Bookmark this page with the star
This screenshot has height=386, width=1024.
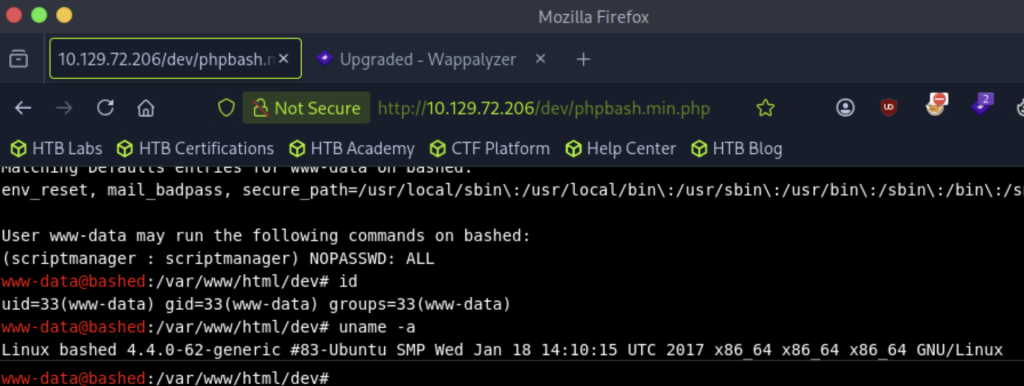[765, 108]
